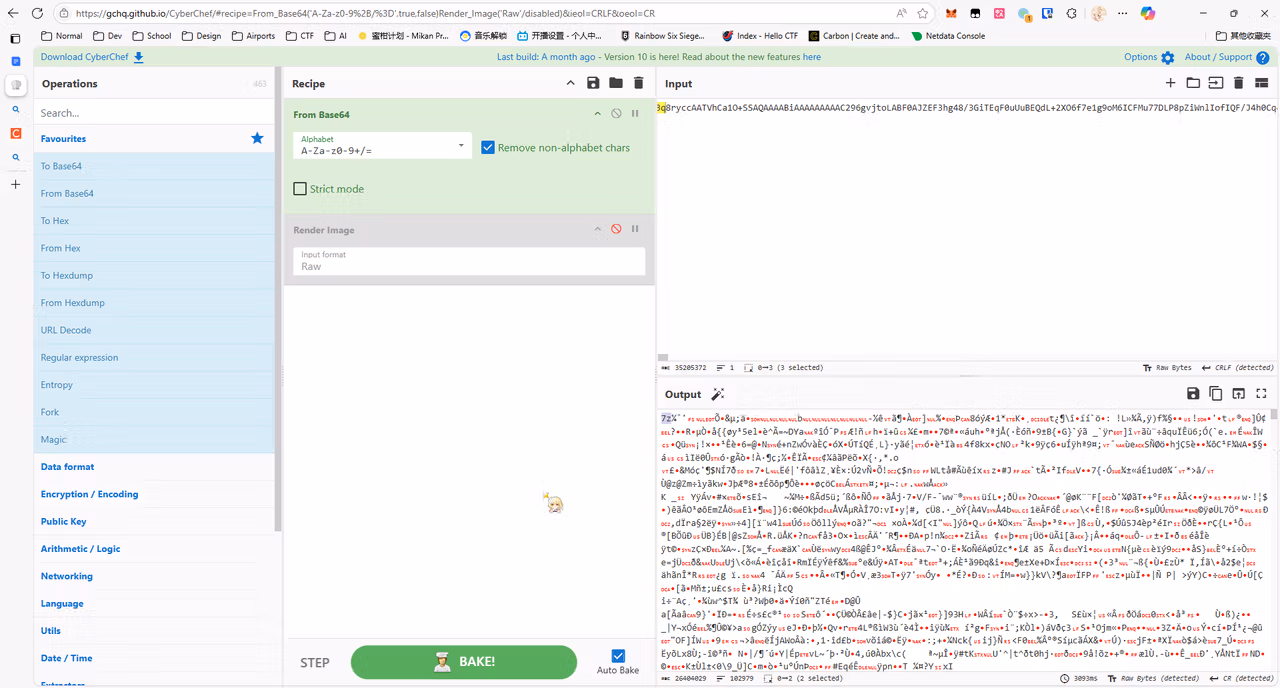The image size is (1280, 688).
Task: Enable Strict mode checkbox
Action: click(x=300, y=188)
